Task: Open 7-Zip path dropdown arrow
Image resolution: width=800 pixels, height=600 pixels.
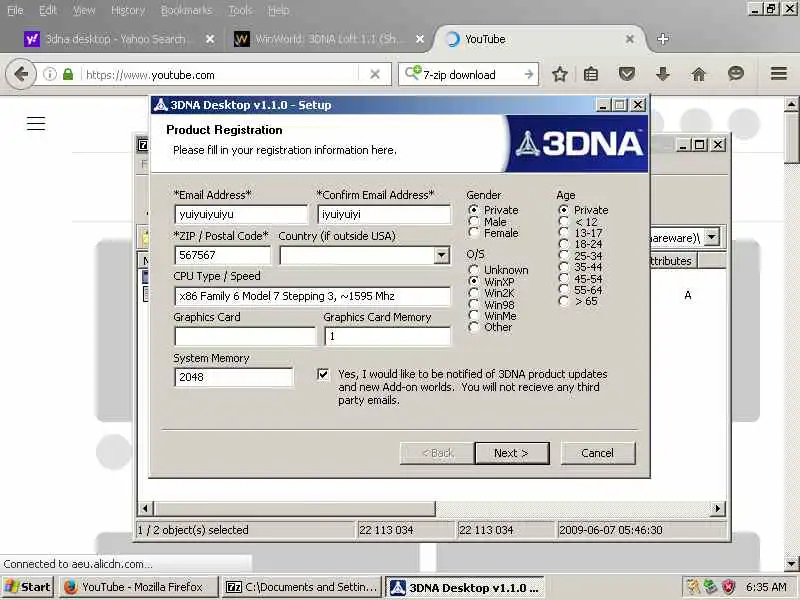Action: pos(712,237)
